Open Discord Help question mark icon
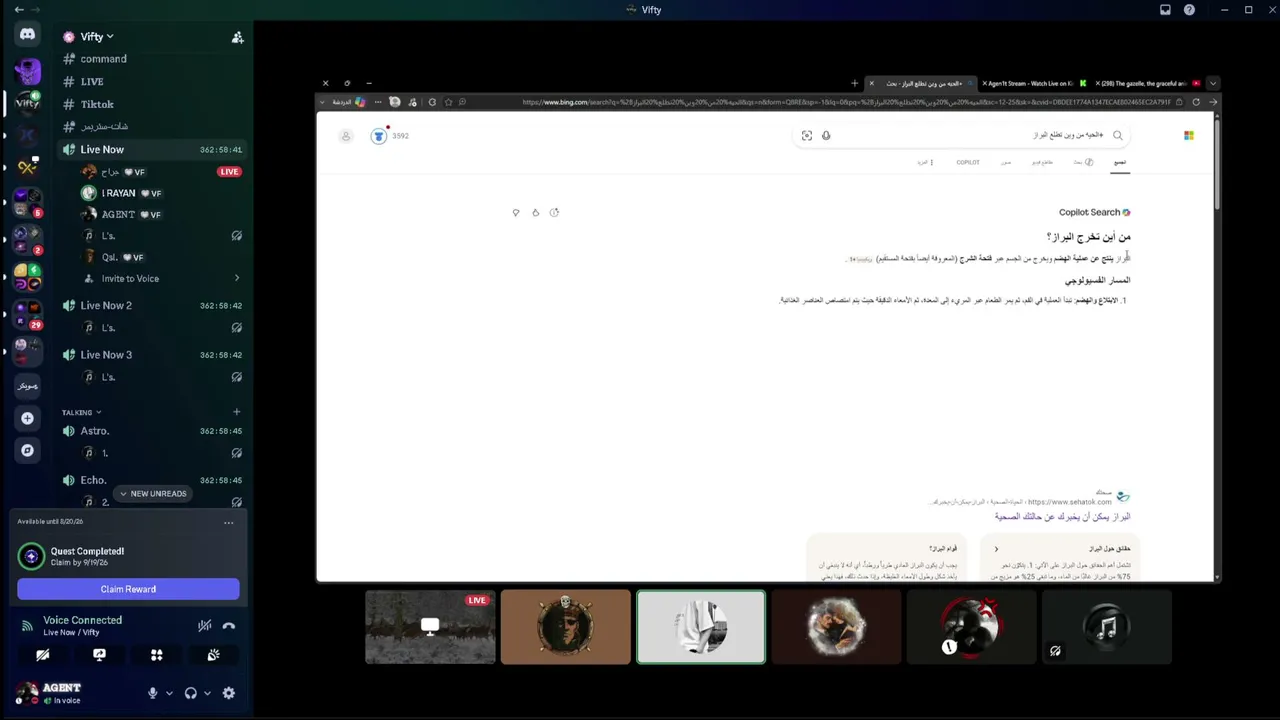Image resolution: width=1280 pixels, height=720 pixels. click(1189, 10)
